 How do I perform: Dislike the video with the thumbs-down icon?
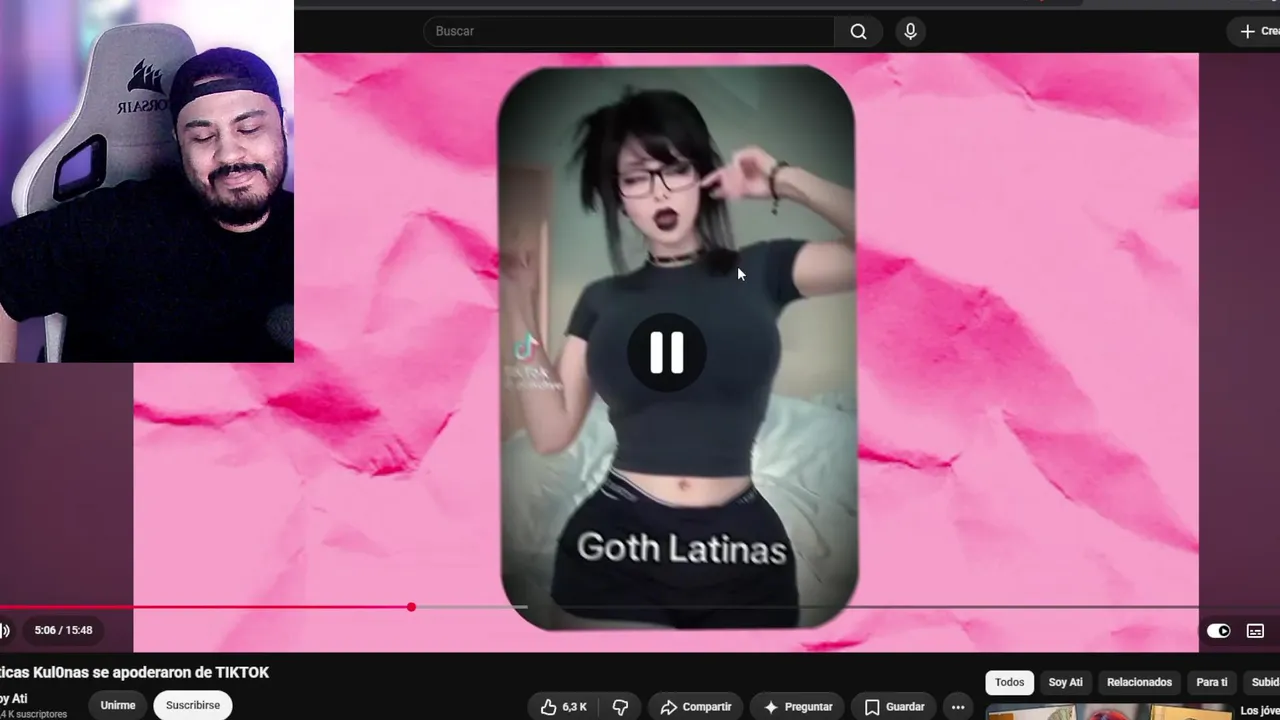(x=620, y=707)
